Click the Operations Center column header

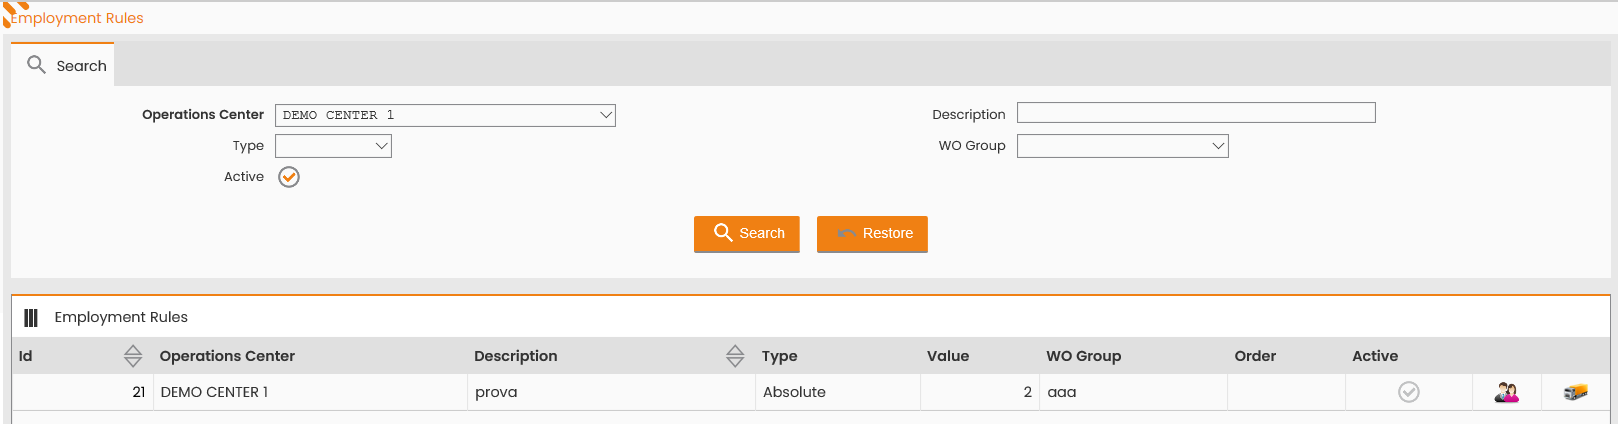tap(227, 356)
